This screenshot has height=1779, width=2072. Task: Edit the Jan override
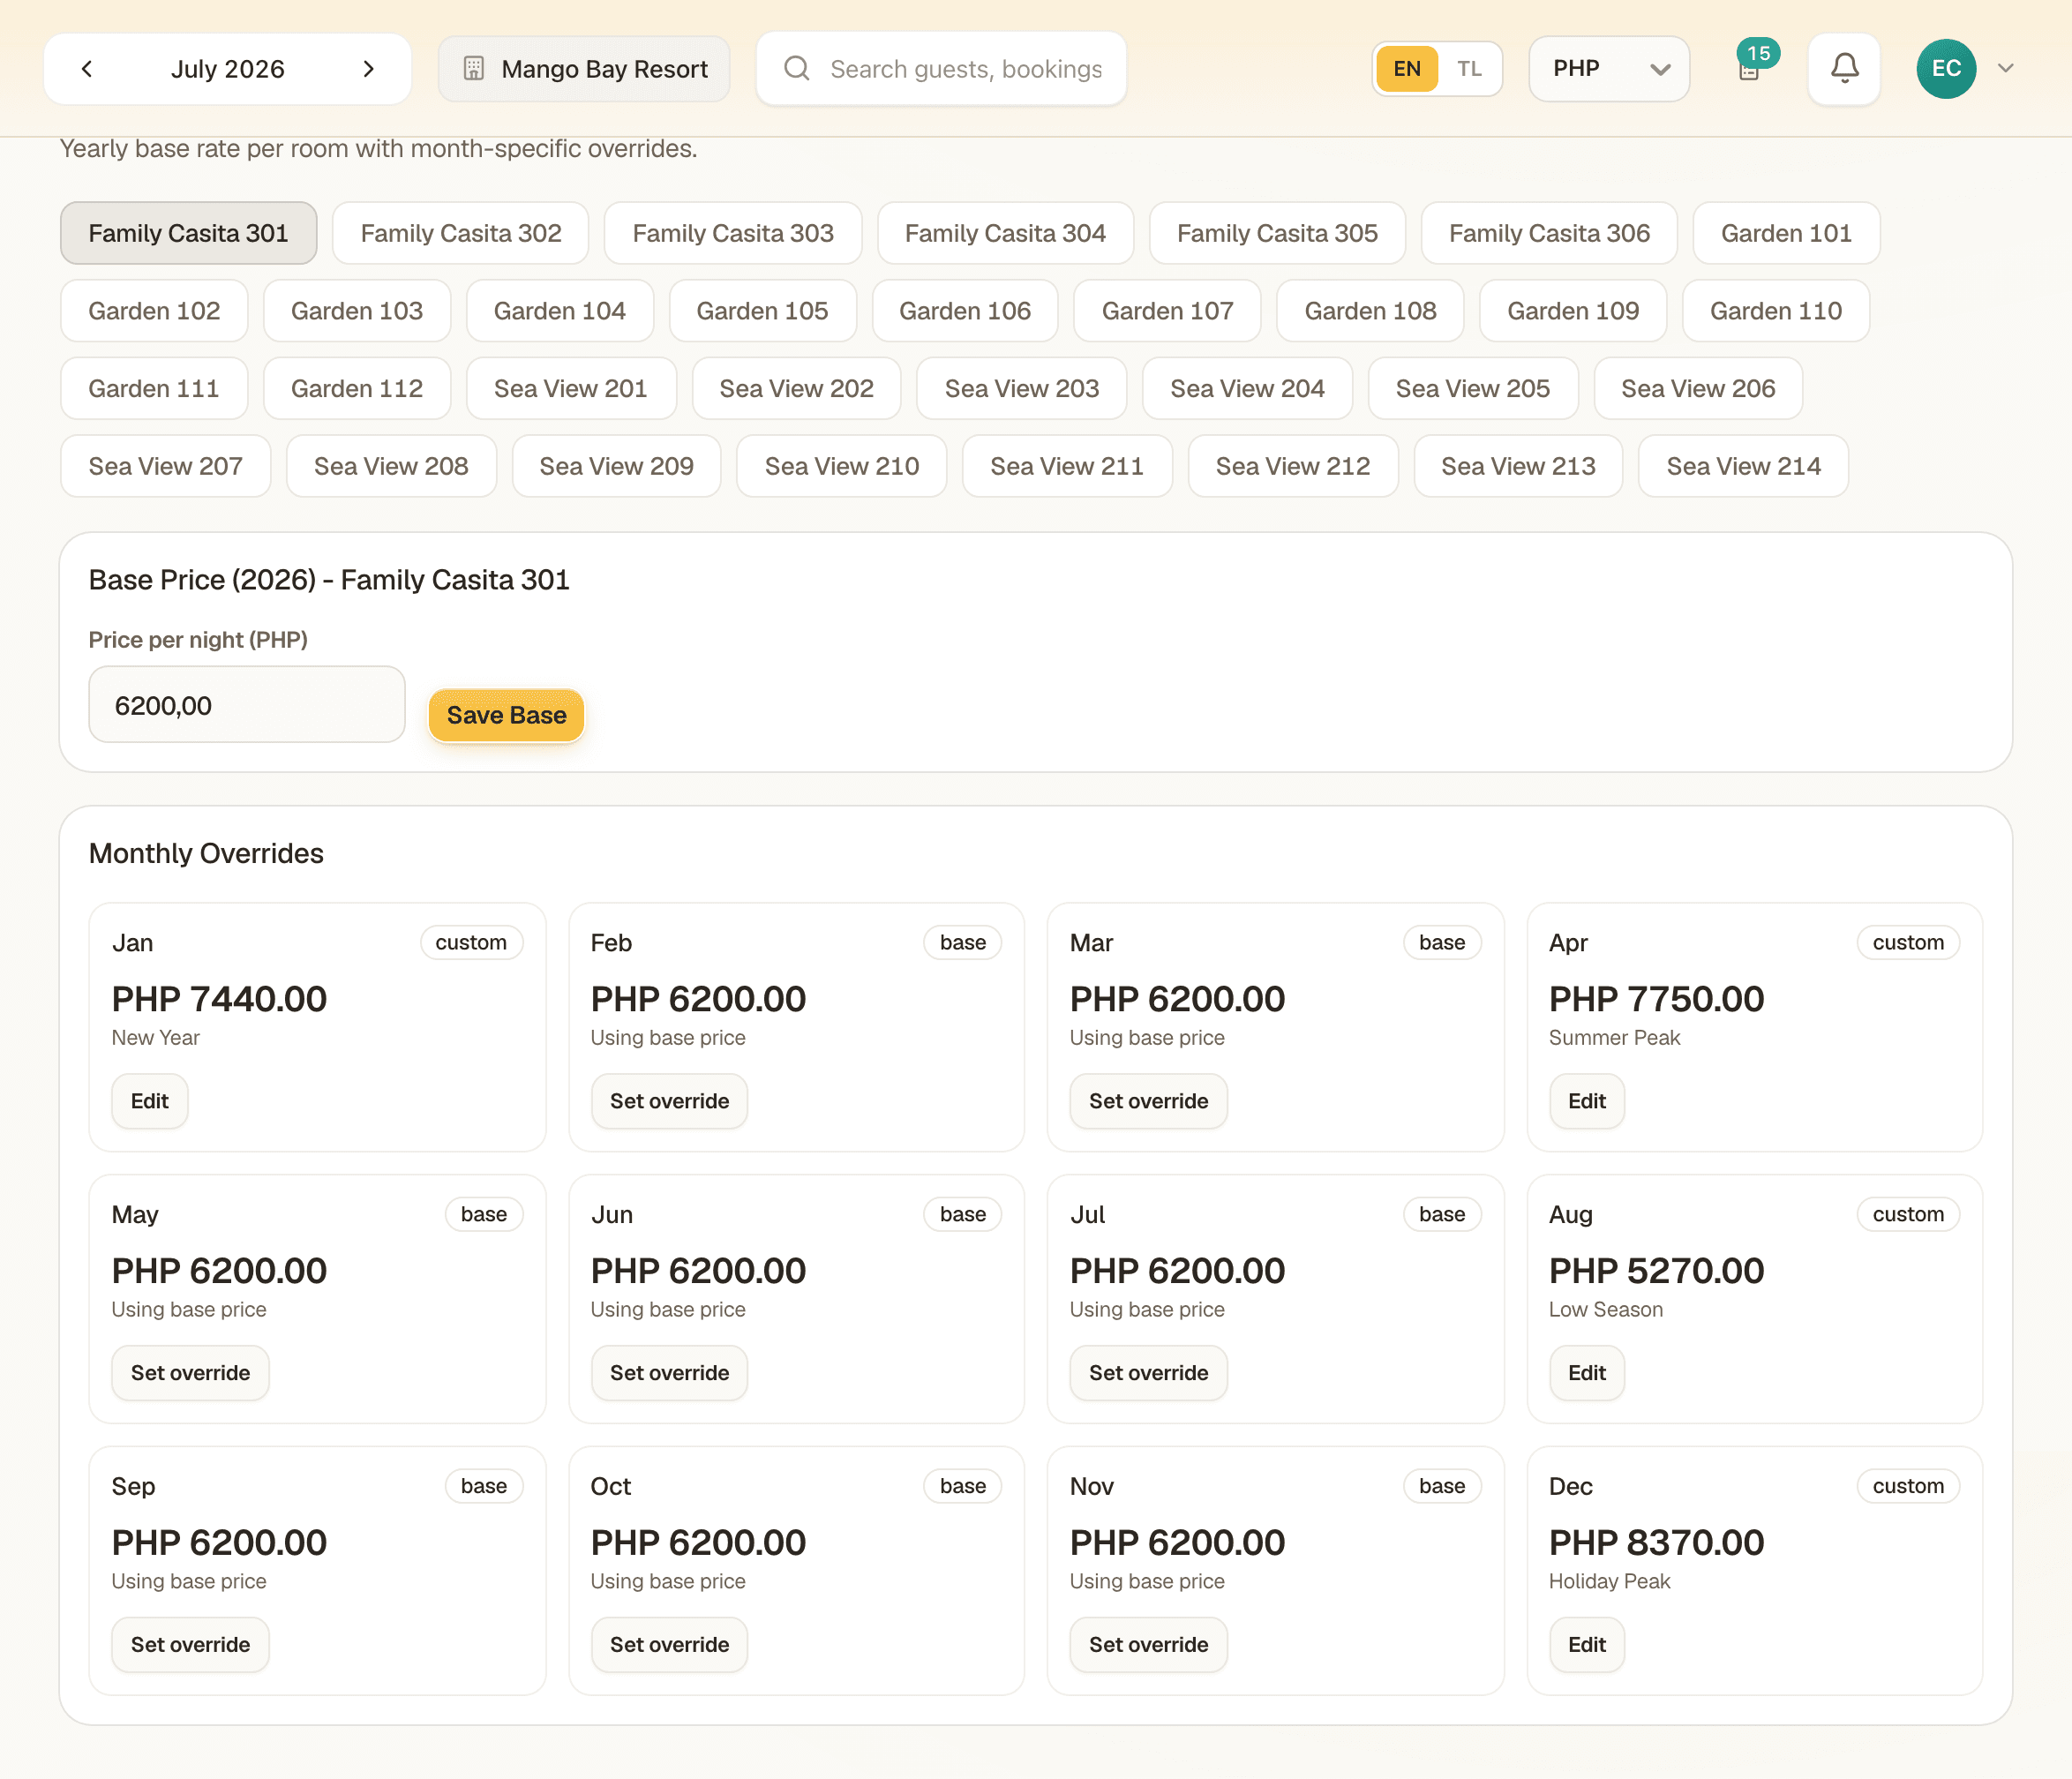tap(150, 1102)
